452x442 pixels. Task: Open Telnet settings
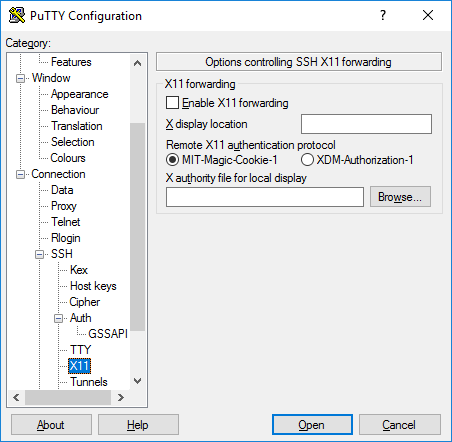(x=66, y=222)
